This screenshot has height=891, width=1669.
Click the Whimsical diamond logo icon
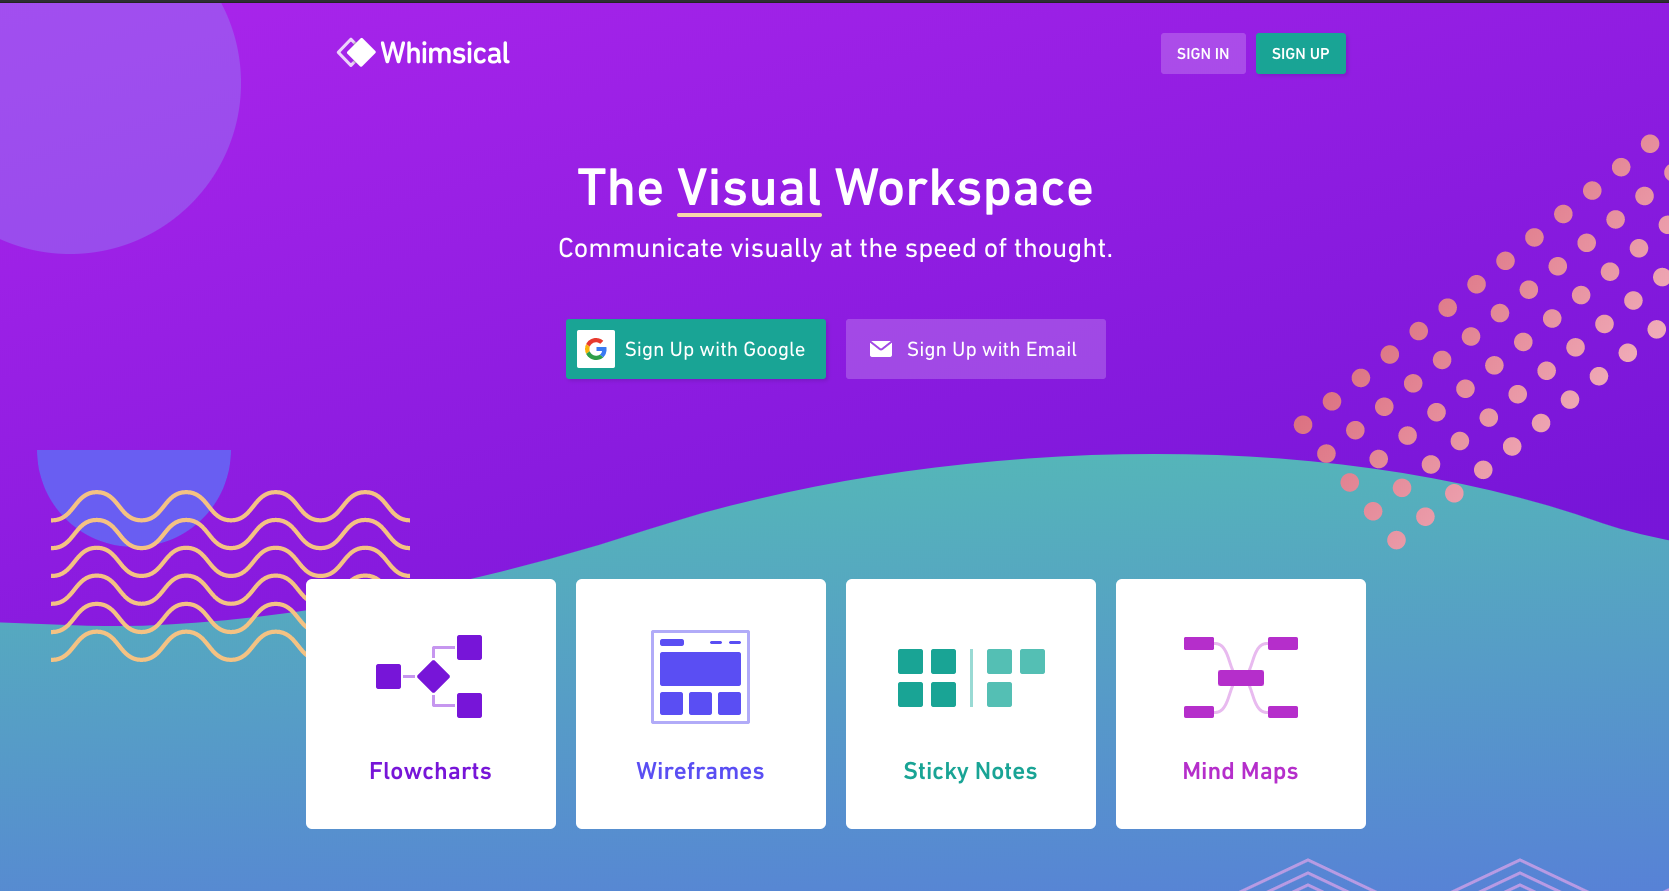356,52
